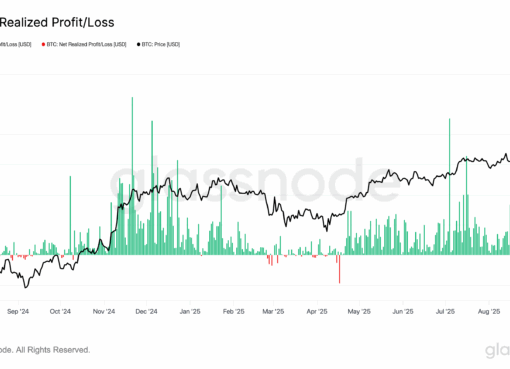Image resolution: width=510 pixels, height=369 pixels.
Task: Select the May '25 axis label
Action: [359, 311]
